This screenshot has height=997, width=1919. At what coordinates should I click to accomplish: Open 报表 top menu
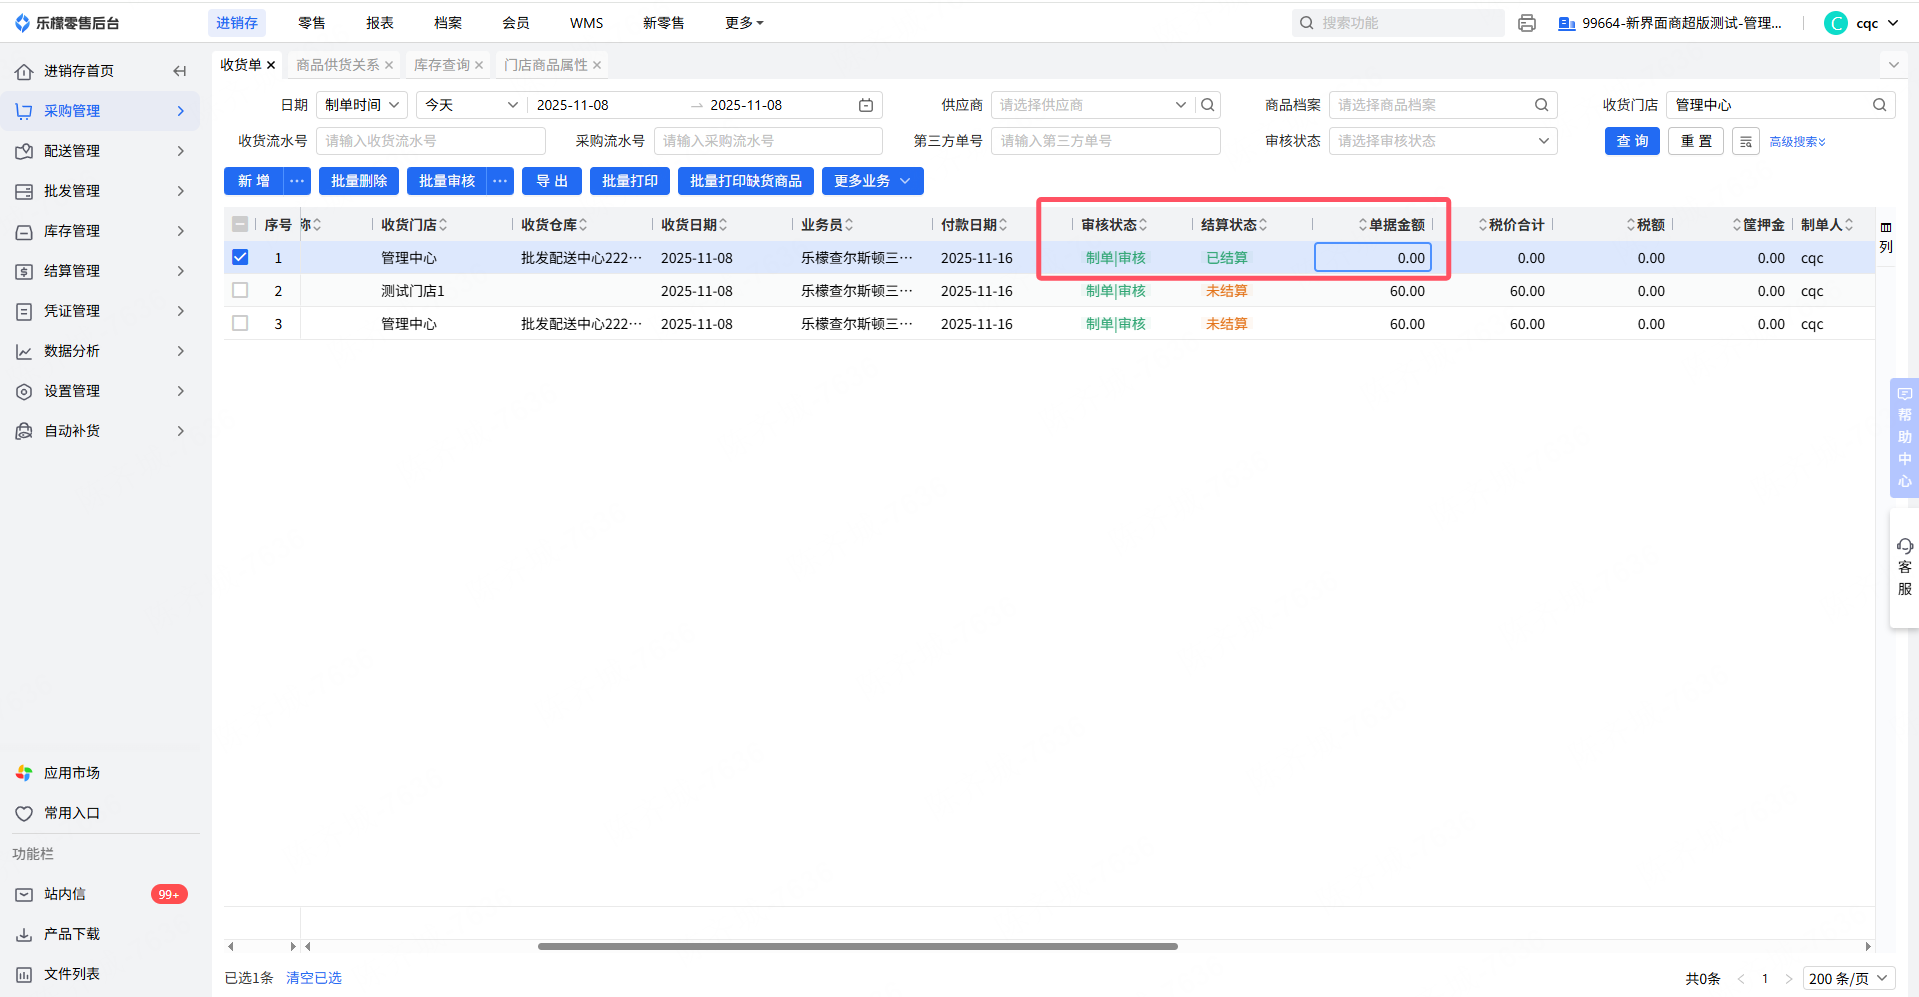(380, 23)
